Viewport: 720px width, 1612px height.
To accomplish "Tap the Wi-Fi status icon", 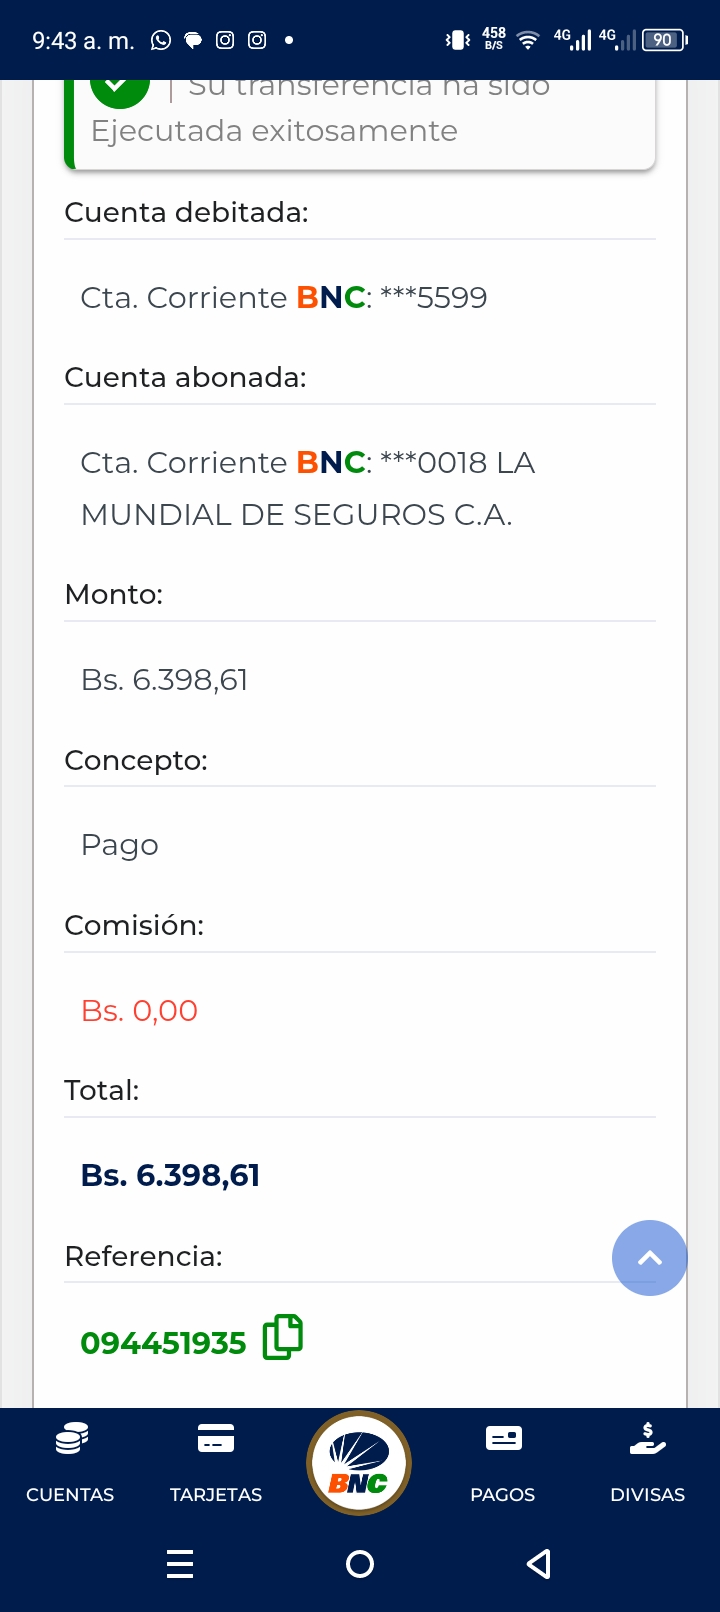I will pyautogui.click(x=528, y=40).
